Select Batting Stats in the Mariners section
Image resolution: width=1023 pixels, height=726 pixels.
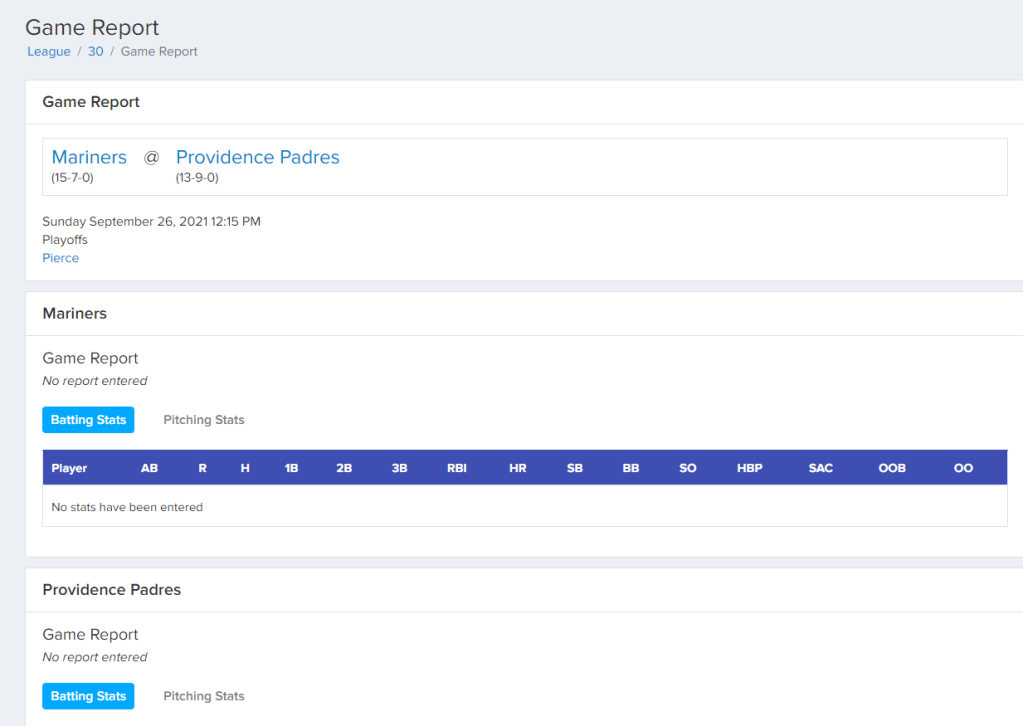(x=88, y=420)
